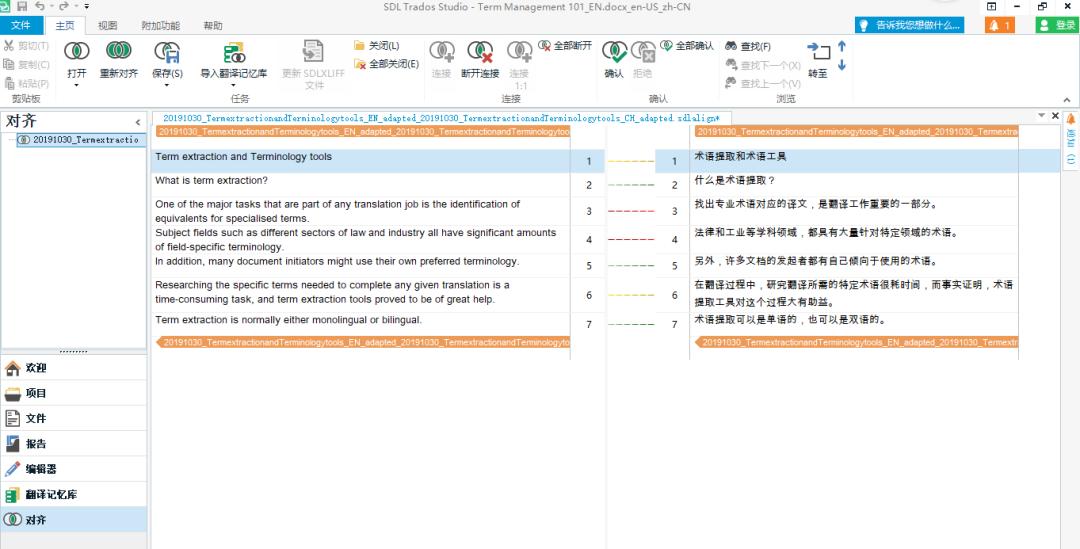Expand the 导入翻译记忆库 dropdown arrow

(233, 86)
